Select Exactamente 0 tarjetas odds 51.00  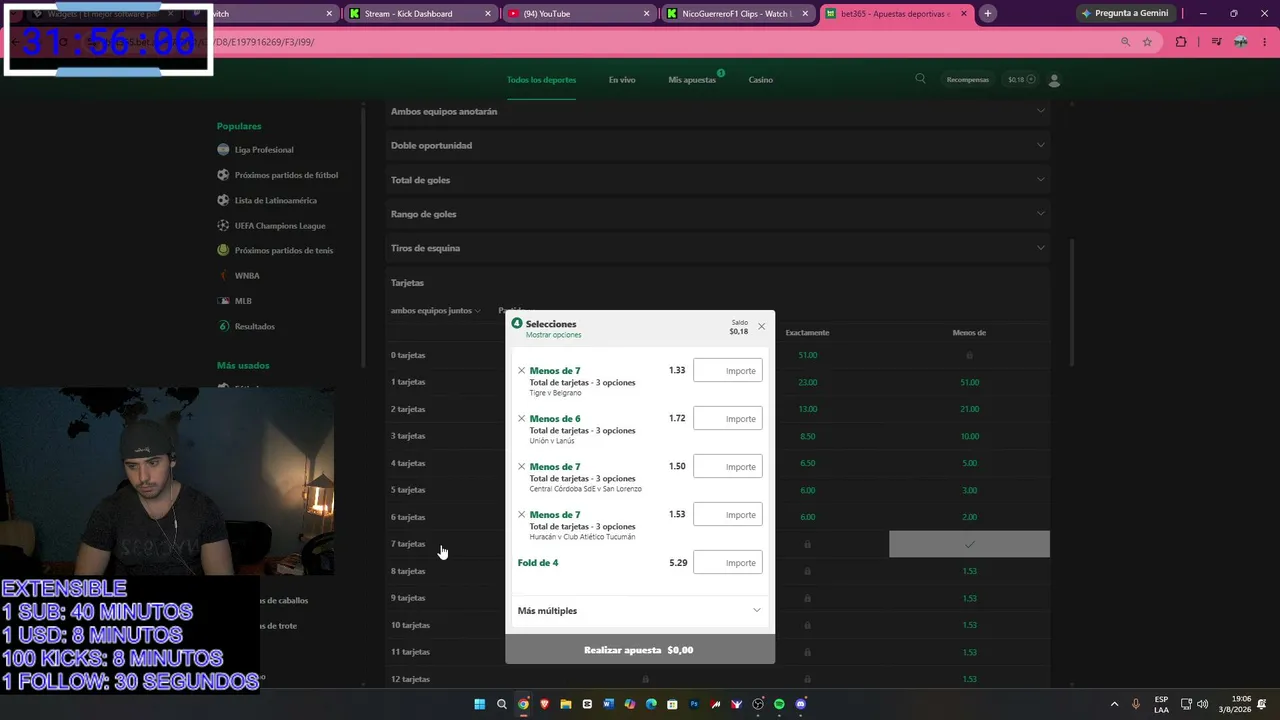[808, 355]
